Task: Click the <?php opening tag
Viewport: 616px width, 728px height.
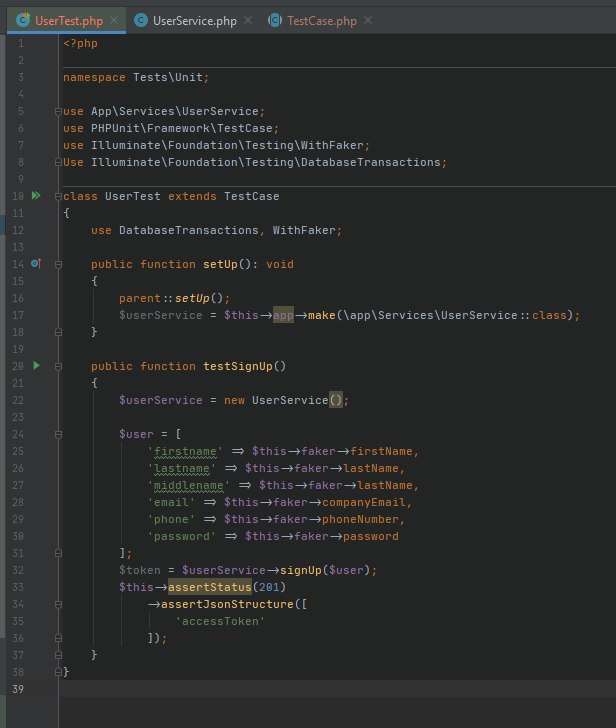Action: click(x=80, y=43)
